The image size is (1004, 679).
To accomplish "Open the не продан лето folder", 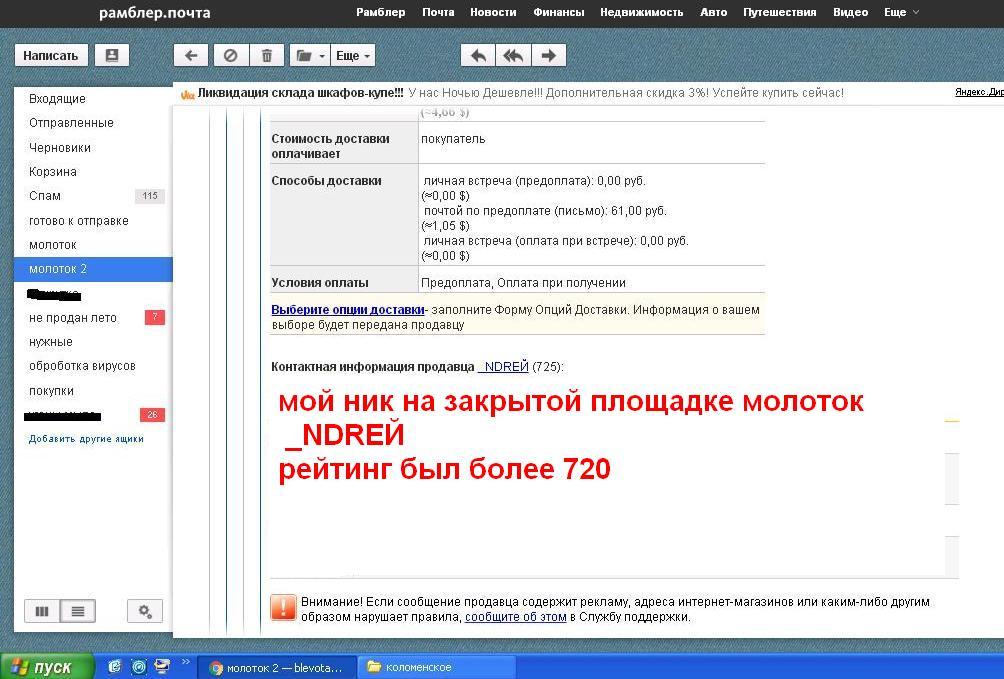I will click(x=73, y=318).
